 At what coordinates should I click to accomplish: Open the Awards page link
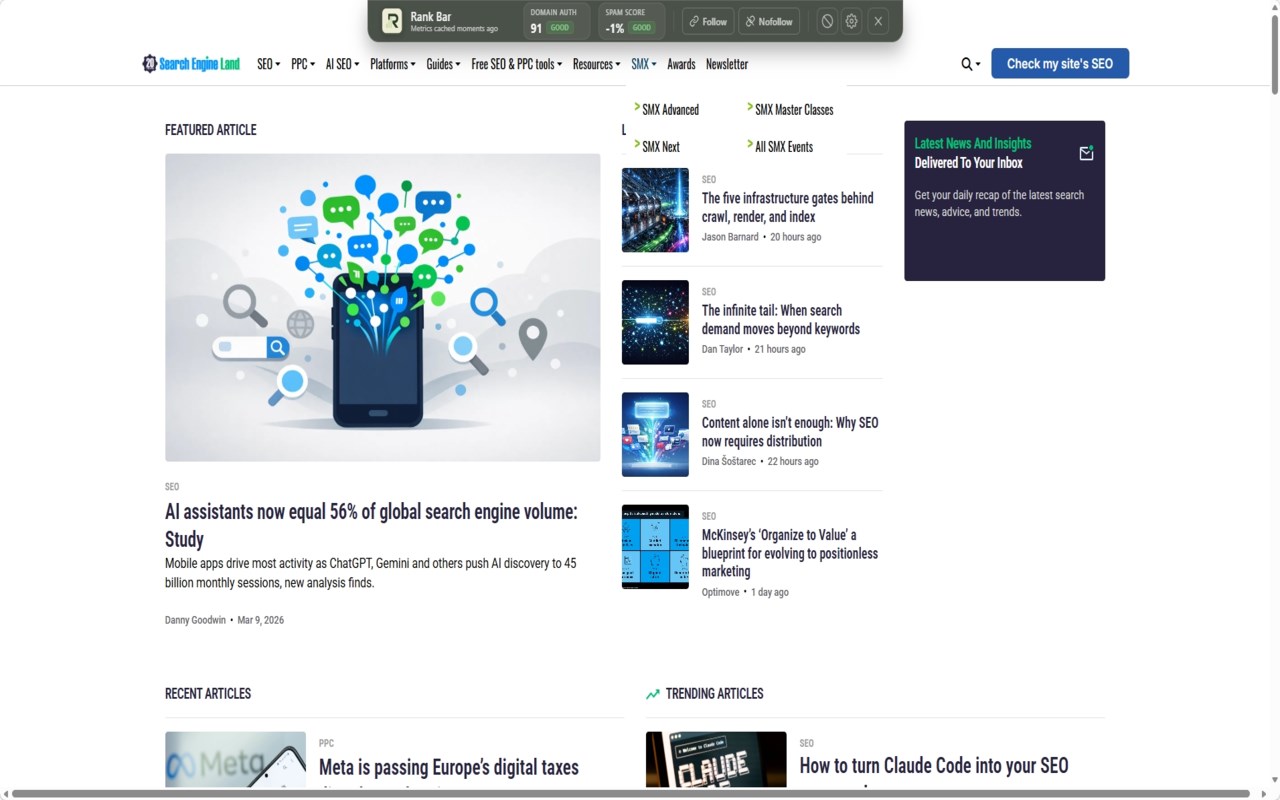point(681,64)
